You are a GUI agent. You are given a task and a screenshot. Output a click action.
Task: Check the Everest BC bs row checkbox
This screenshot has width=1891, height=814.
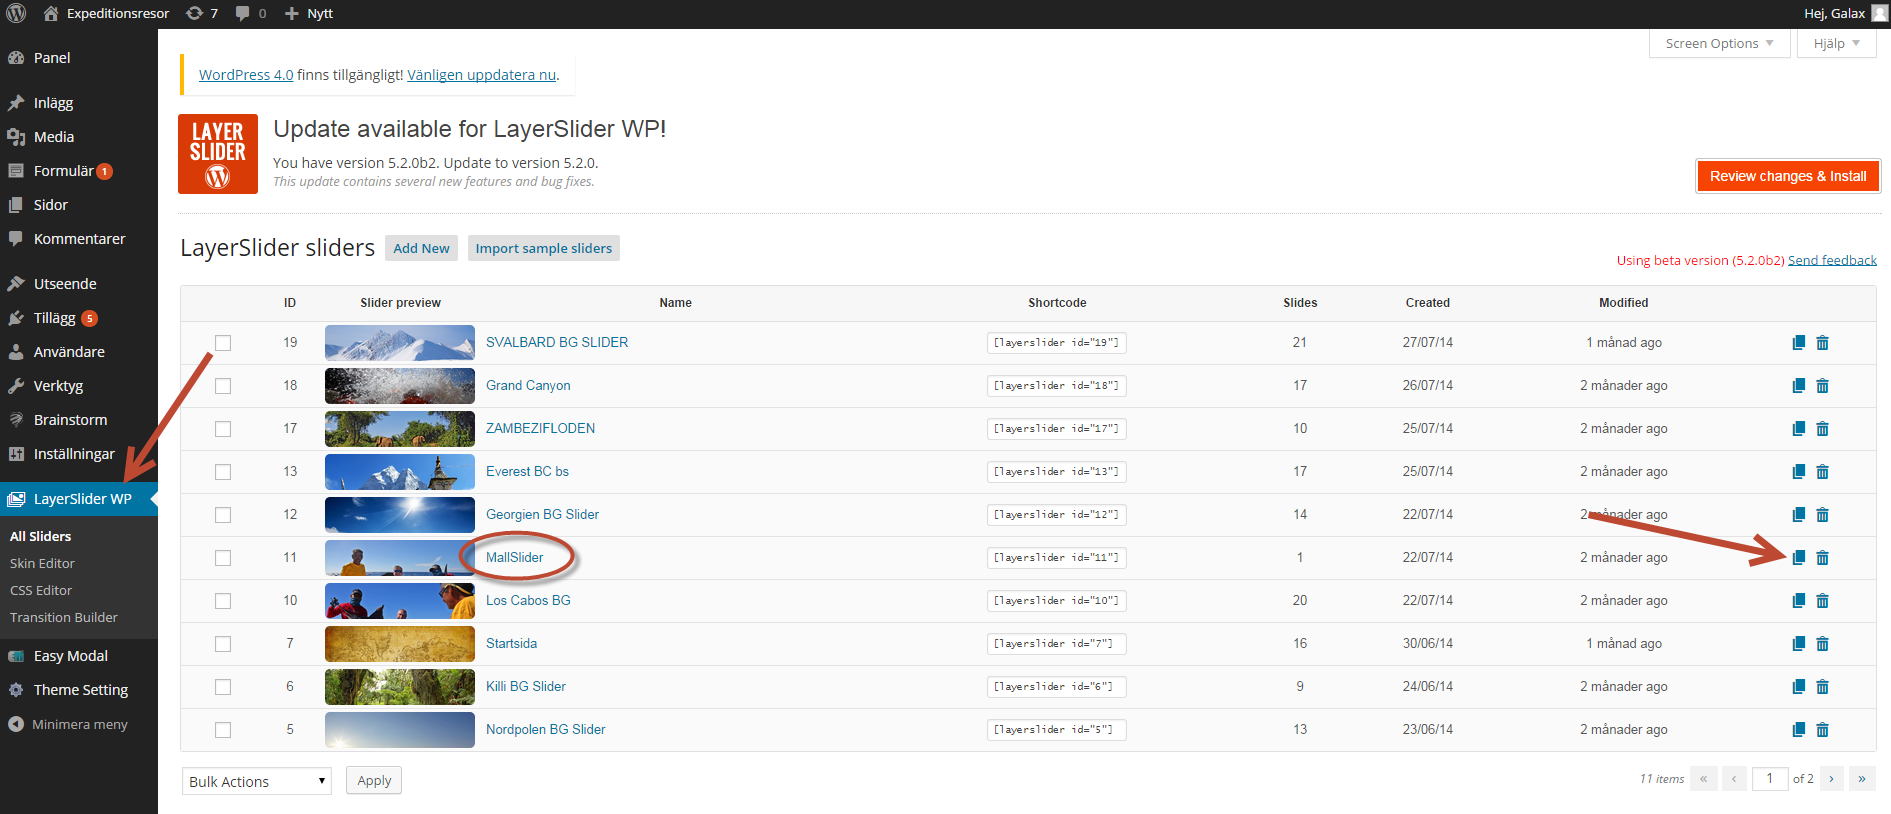point(223,472)
